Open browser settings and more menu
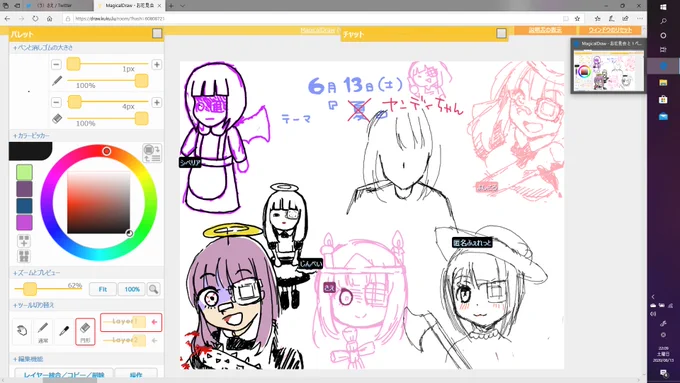This screenshot has width=680, height=383. click(640, 19)
